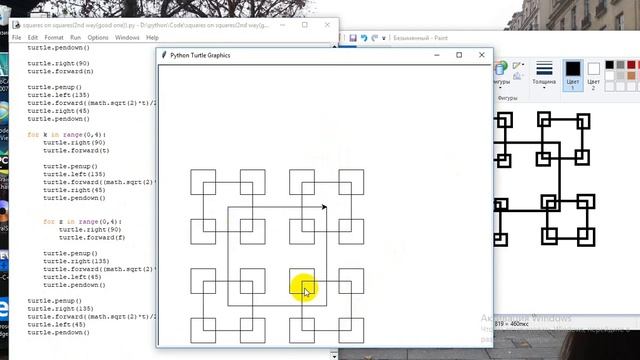The width and height of the screenshot is (640, 360).
Task: Pick the brown palette swatch in Paint
Action: (631, 76)
